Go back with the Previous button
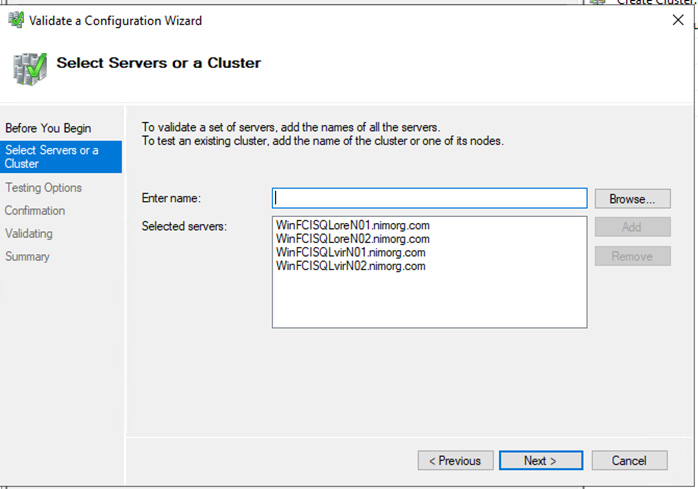698x489 pixels. coord(455,460)
